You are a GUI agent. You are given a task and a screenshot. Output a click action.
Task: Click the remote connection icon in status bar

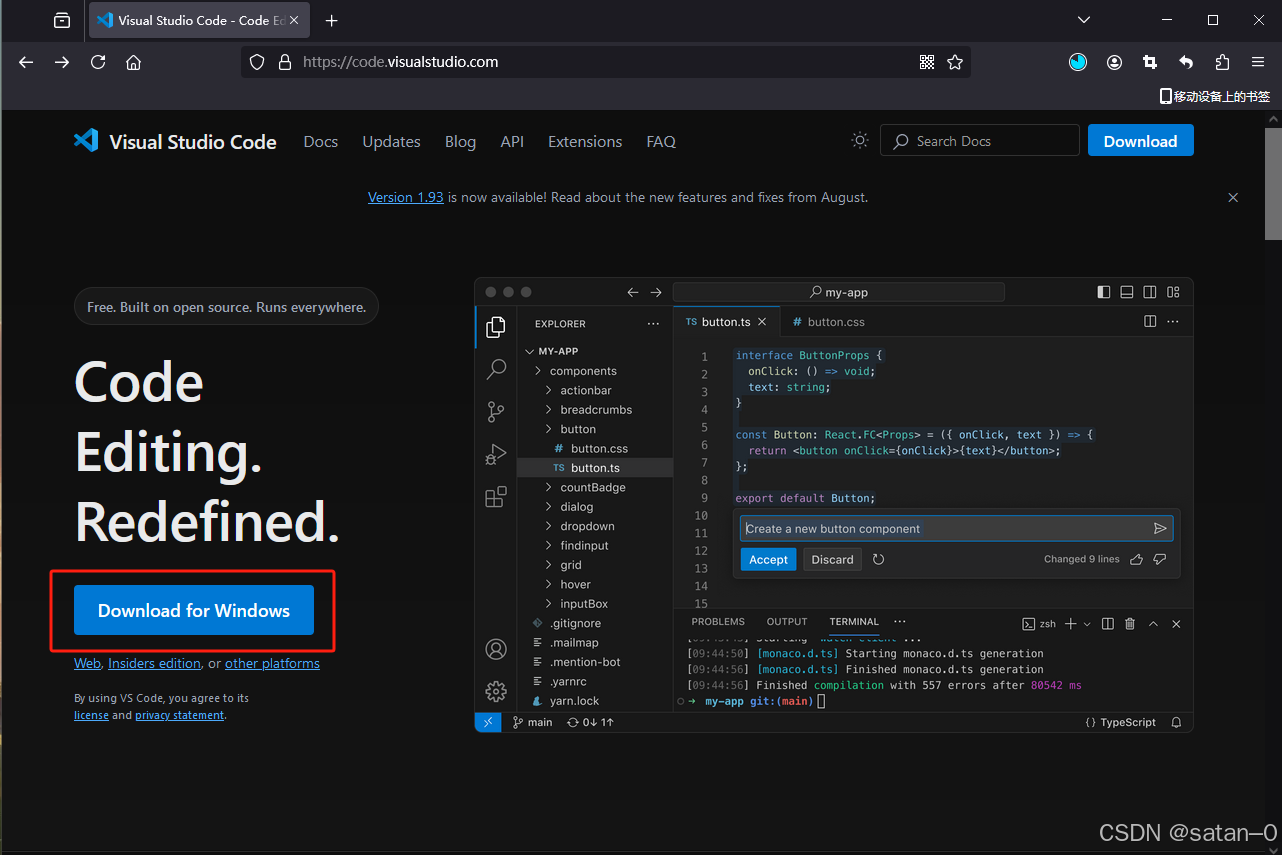click(x=488, y=722)
